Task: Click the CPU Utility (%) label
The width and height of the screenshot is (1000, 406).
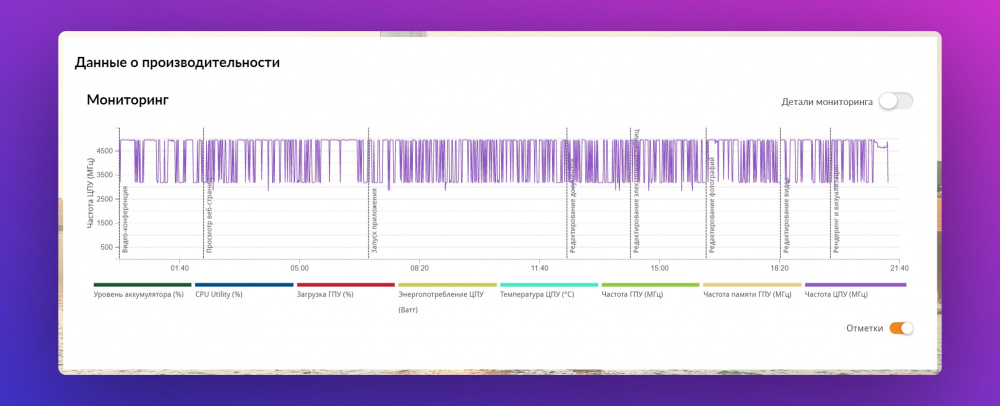Action: click(219, 295)
